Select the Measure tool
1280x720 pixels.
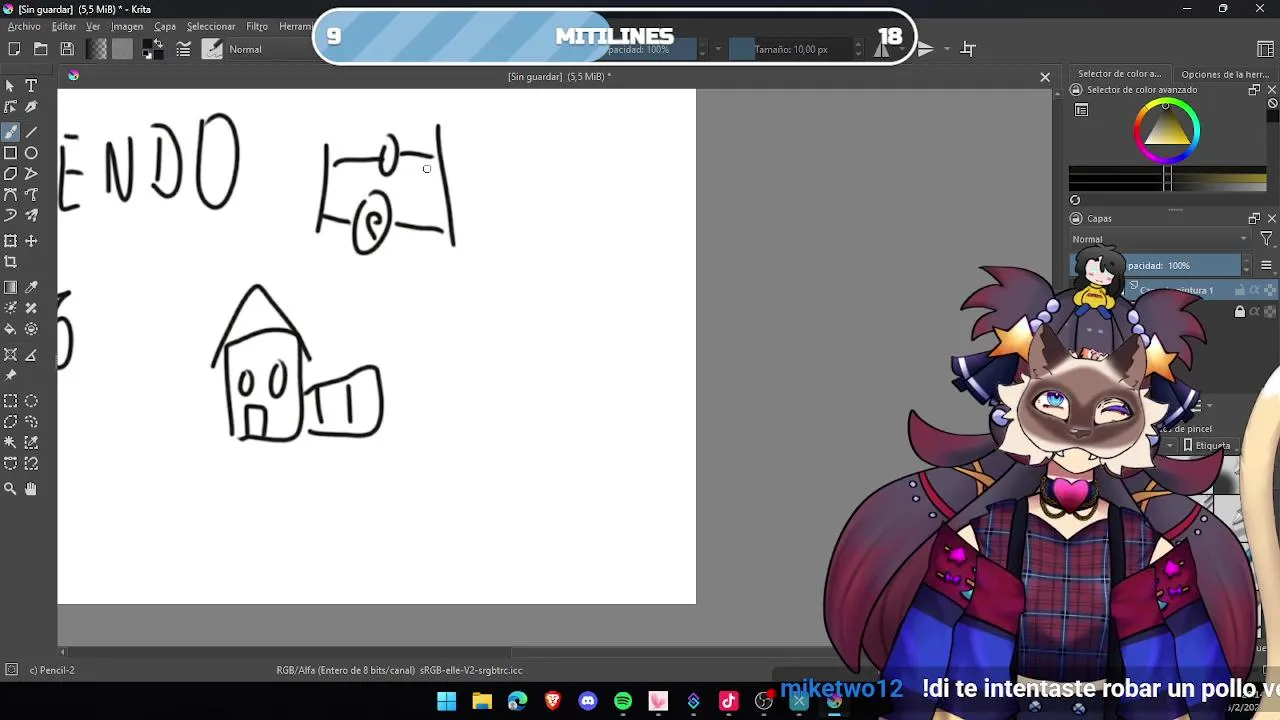pyautogui.click(x=31, y=354)
